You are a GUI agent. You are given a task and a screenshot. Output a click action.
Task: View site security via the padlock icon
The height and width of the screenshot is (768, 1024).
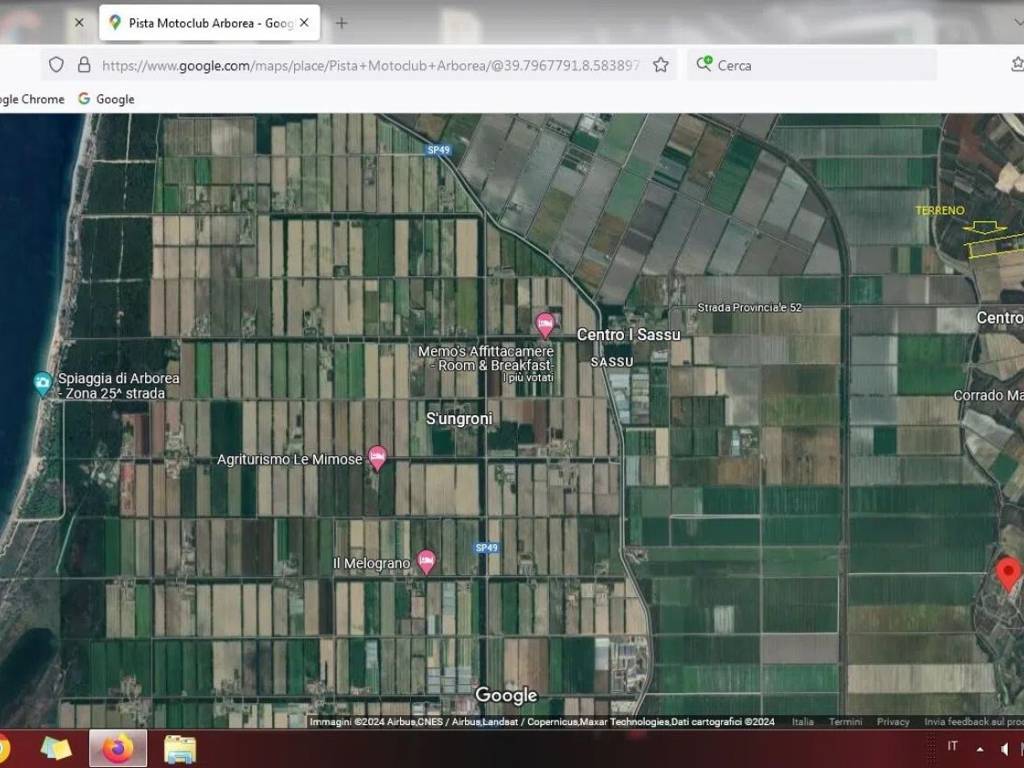click(84, 65)
